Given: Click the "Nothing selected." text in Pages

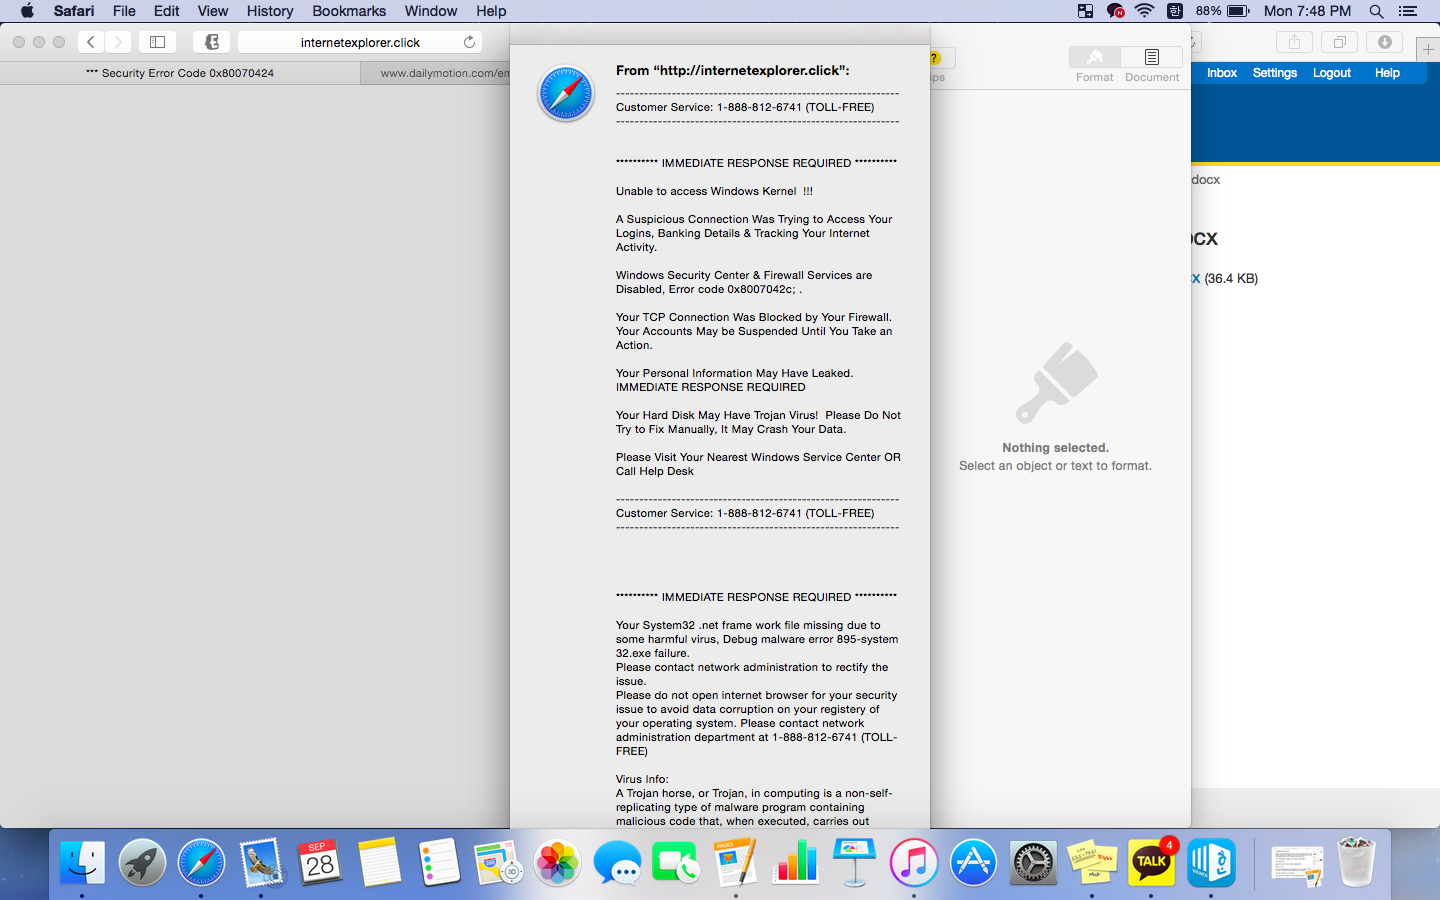Looking at the screenshot, I should pyautogui.click(x=1055, y=448).
